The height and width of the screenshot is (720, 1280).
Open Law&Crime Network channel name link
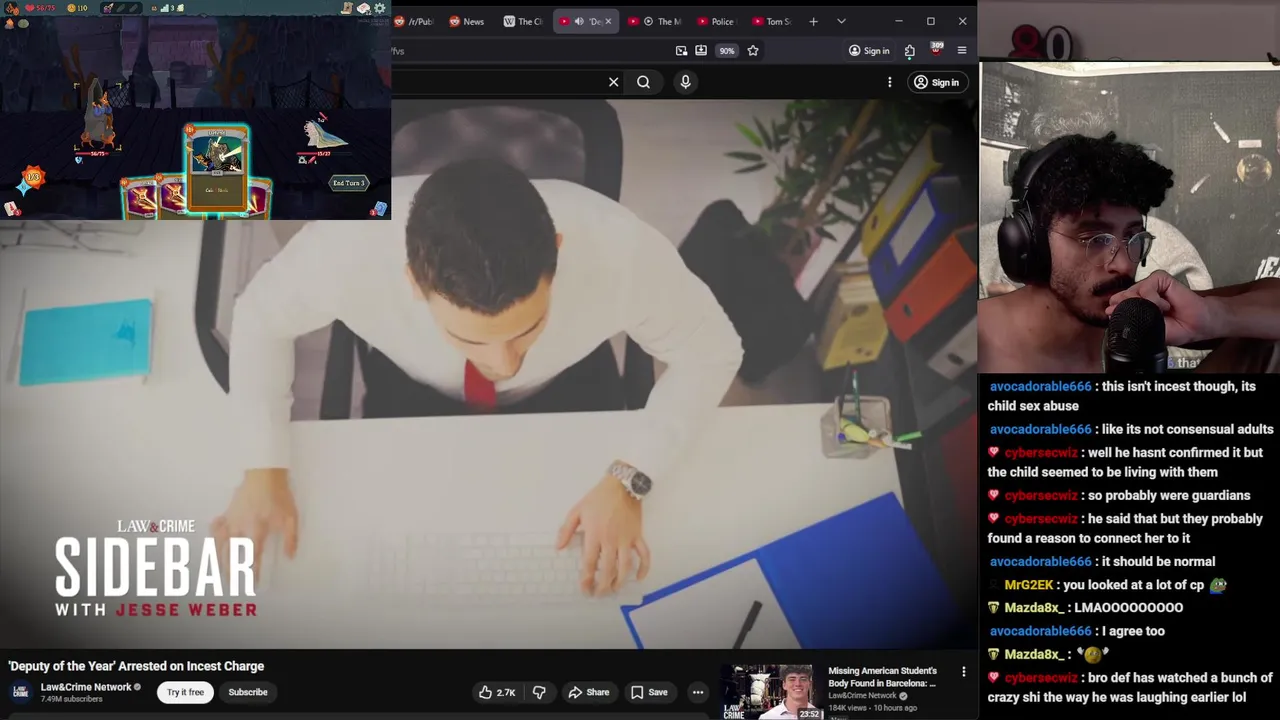(x=86, y=687)
